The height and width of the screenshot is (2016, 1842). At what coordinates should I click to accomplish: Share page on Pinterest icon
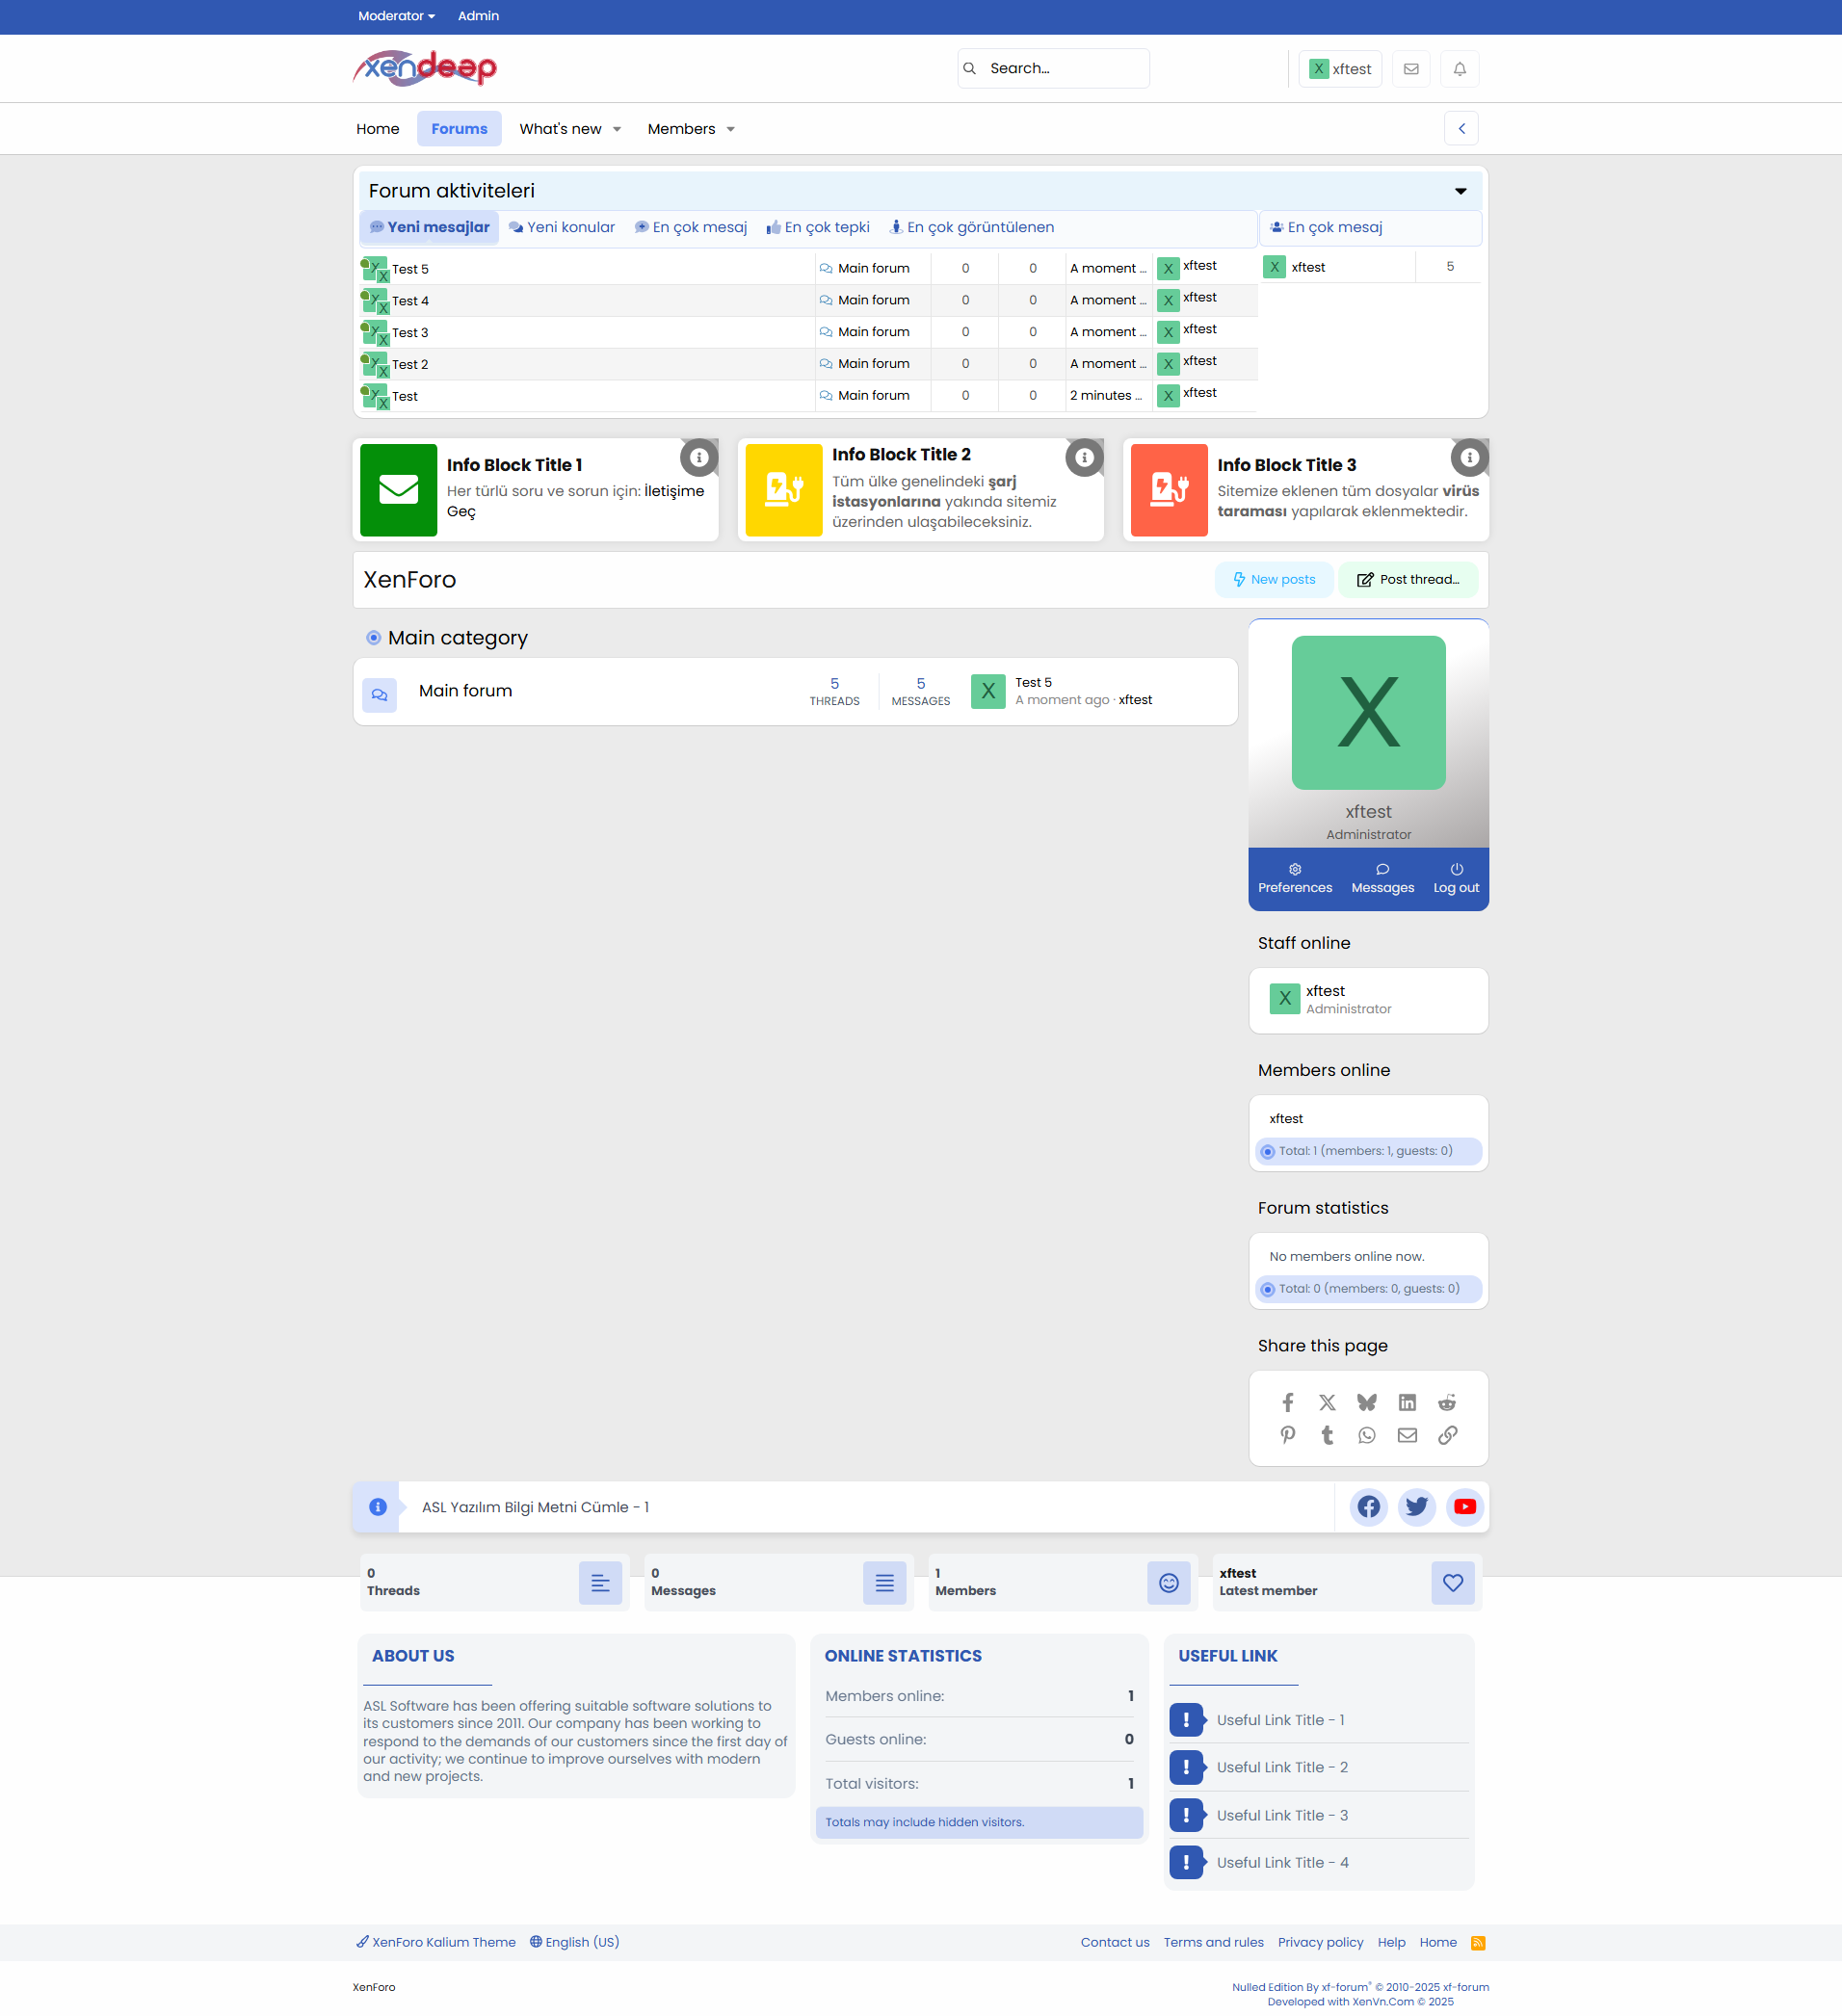click(1287, 1435)
